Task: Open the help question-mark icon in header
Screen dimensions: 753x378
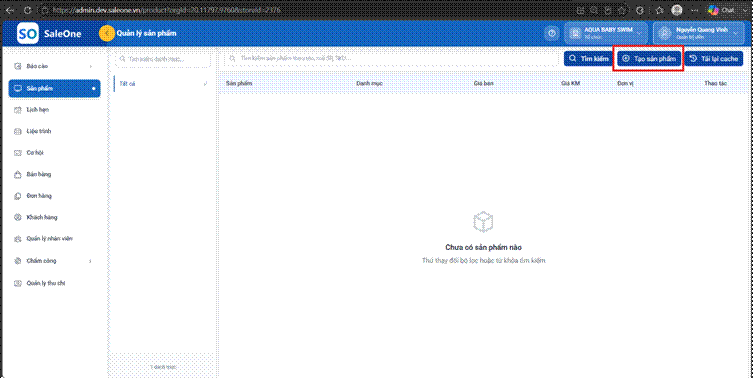Action: tap(552, 33)
